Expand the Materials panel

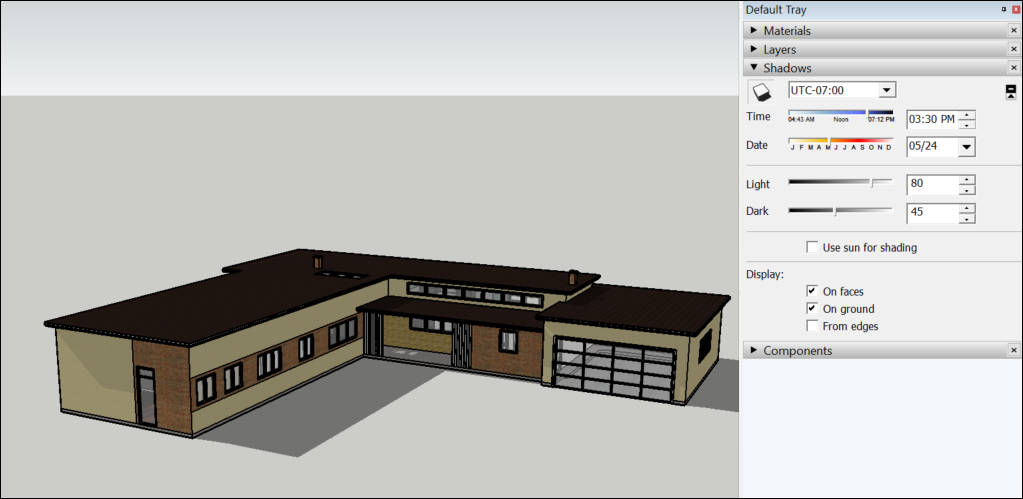(787, 31)
